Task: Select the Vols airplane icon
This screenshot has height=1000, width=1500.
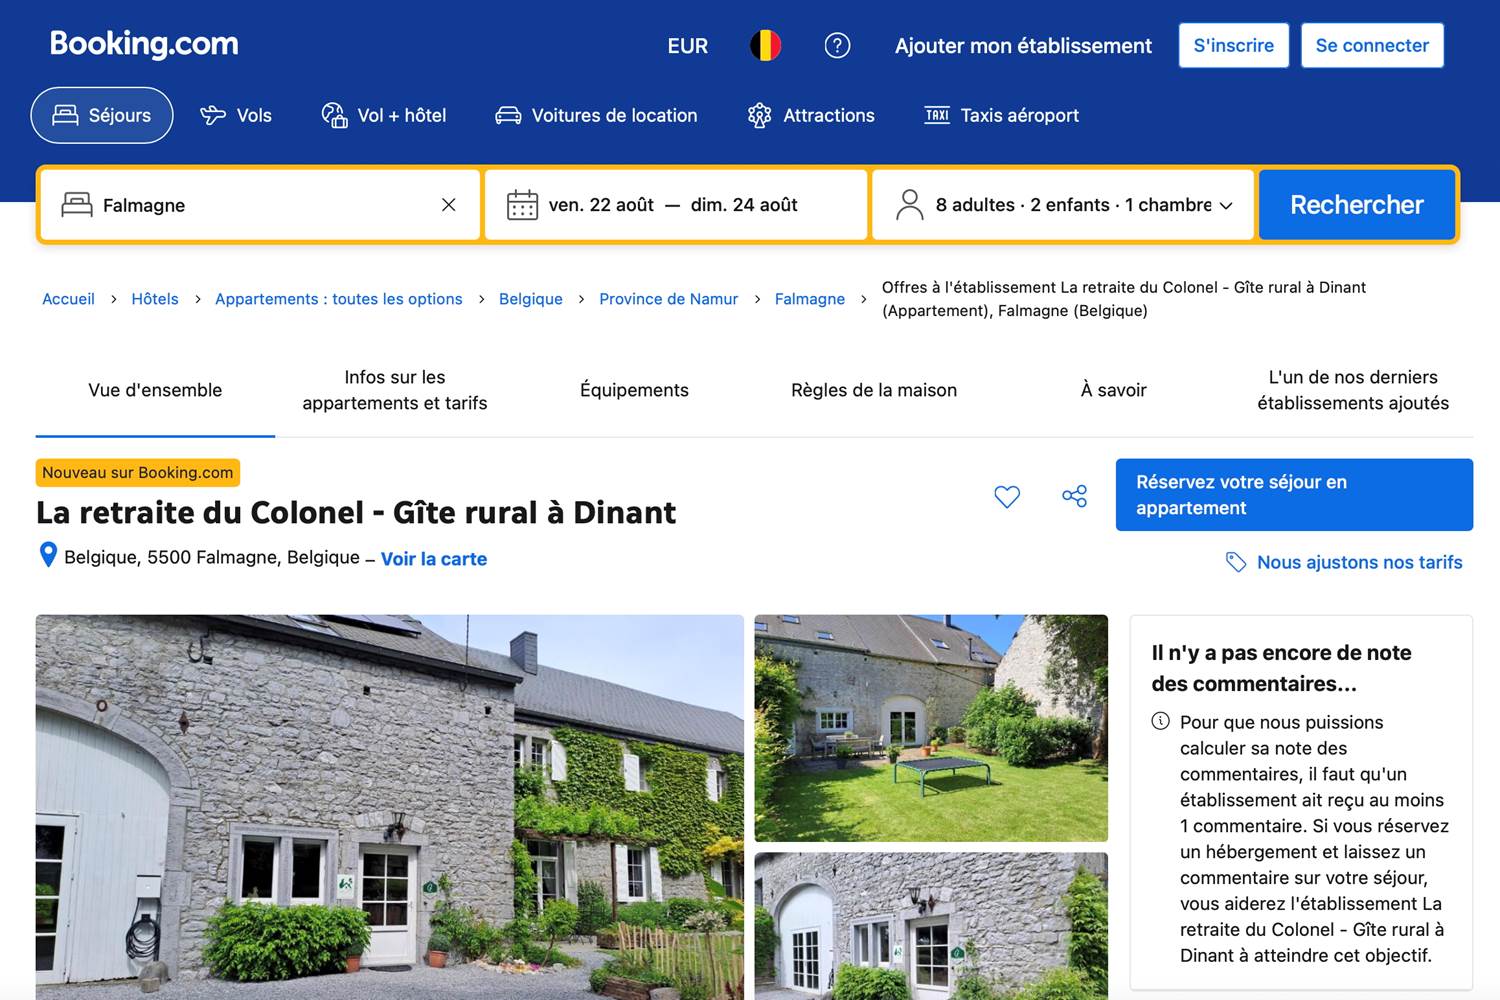Action: tap(211, 114)
